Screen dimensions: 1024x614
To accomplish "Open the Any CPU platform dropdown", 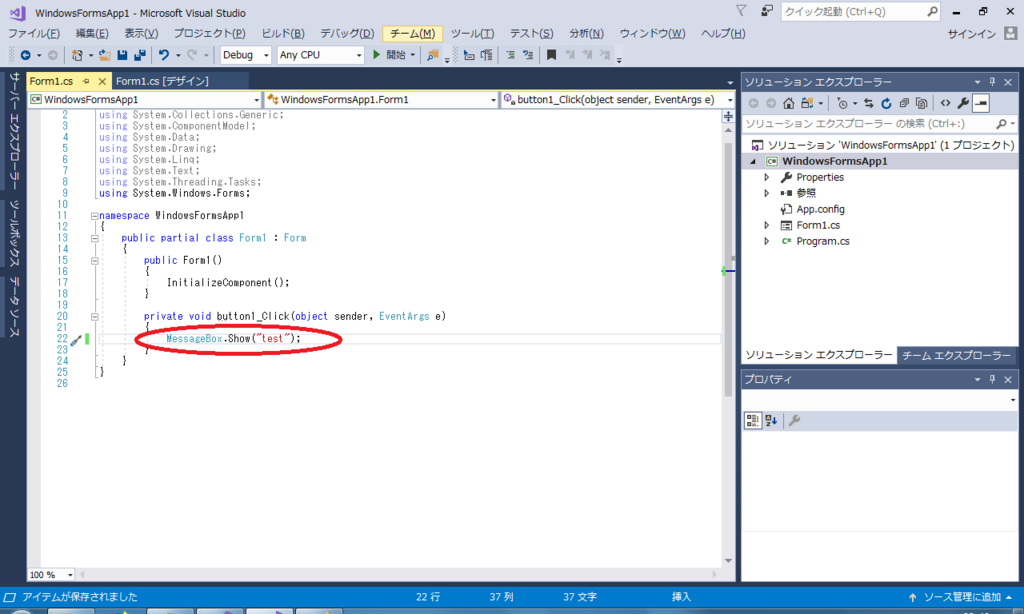I will pos(320,56).
